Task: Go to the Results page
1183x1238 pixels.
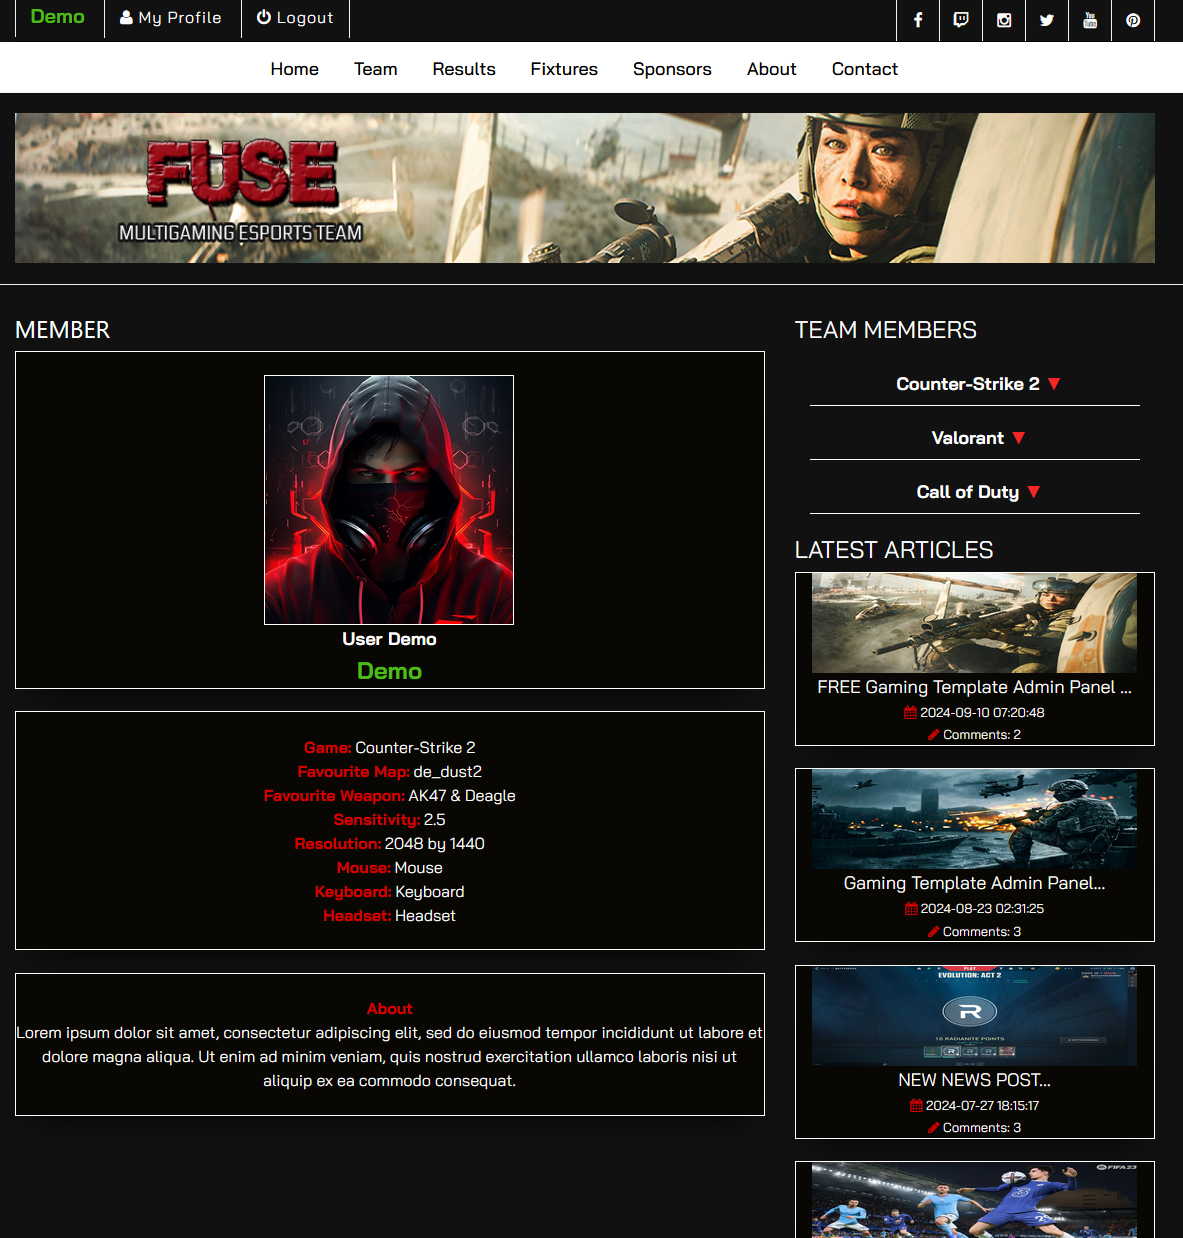Action: (x=464, y=69)
